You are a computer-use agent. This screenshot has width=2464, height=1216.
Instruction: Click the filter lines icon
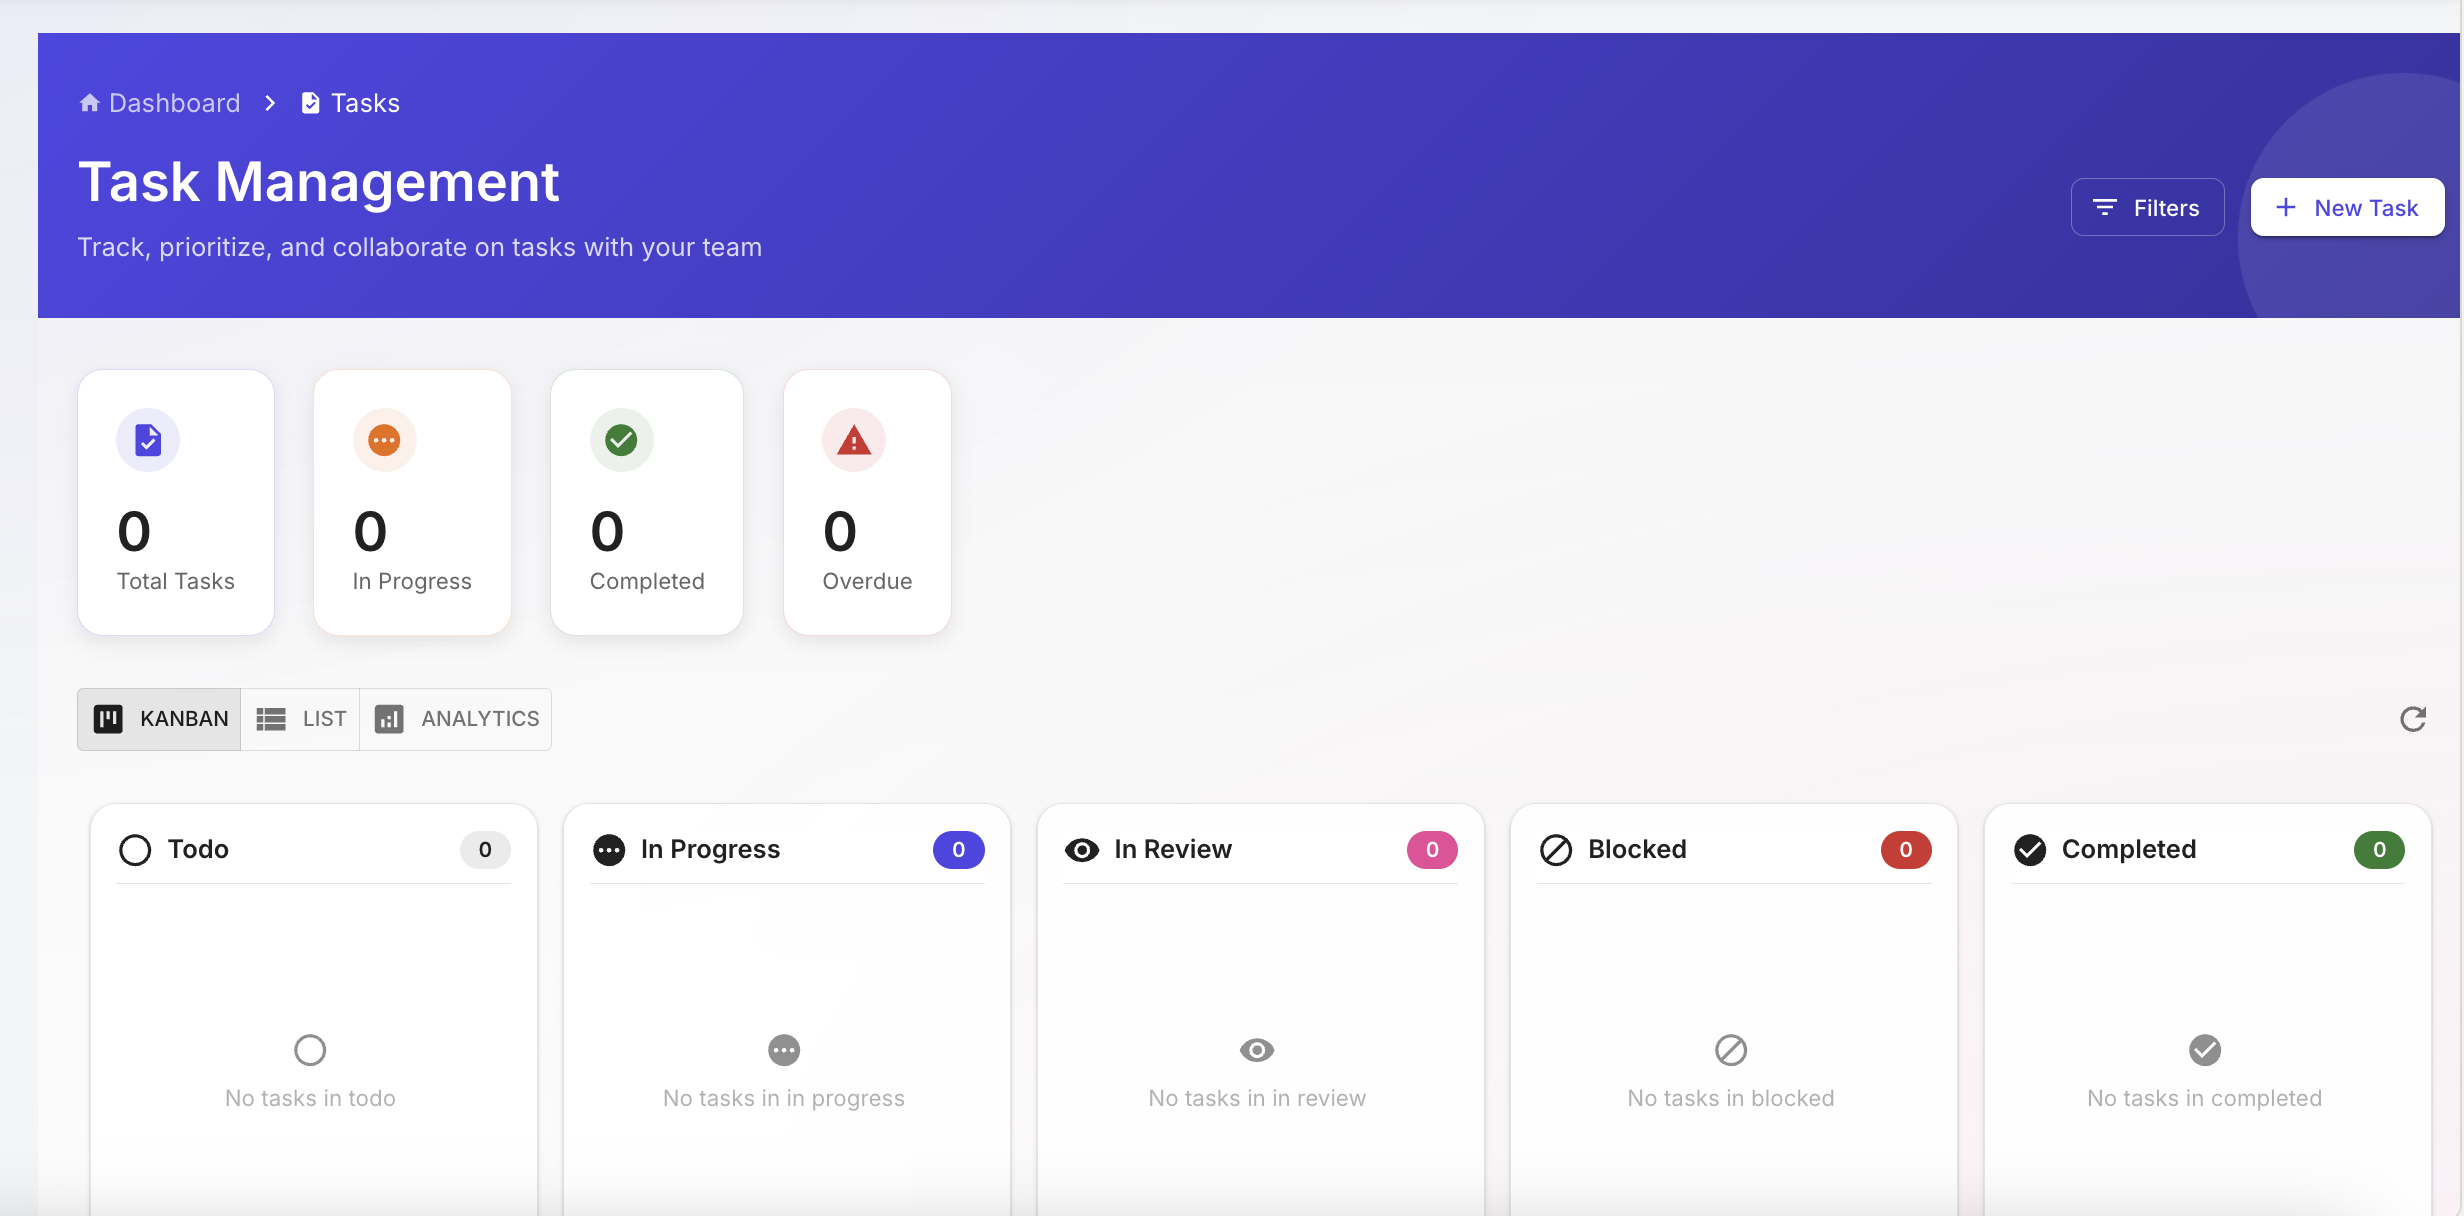click(x=2104, y=207)
